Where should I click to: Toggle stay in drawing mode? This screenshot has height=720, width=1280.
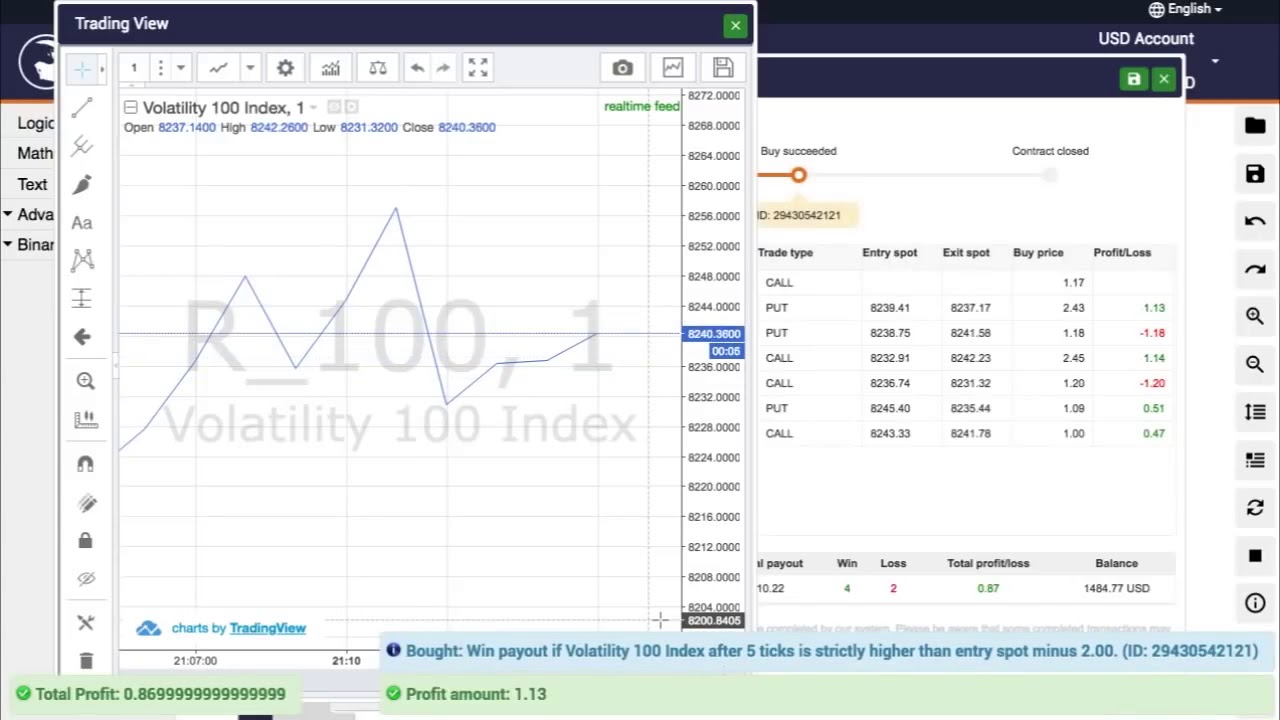[85, 503]
